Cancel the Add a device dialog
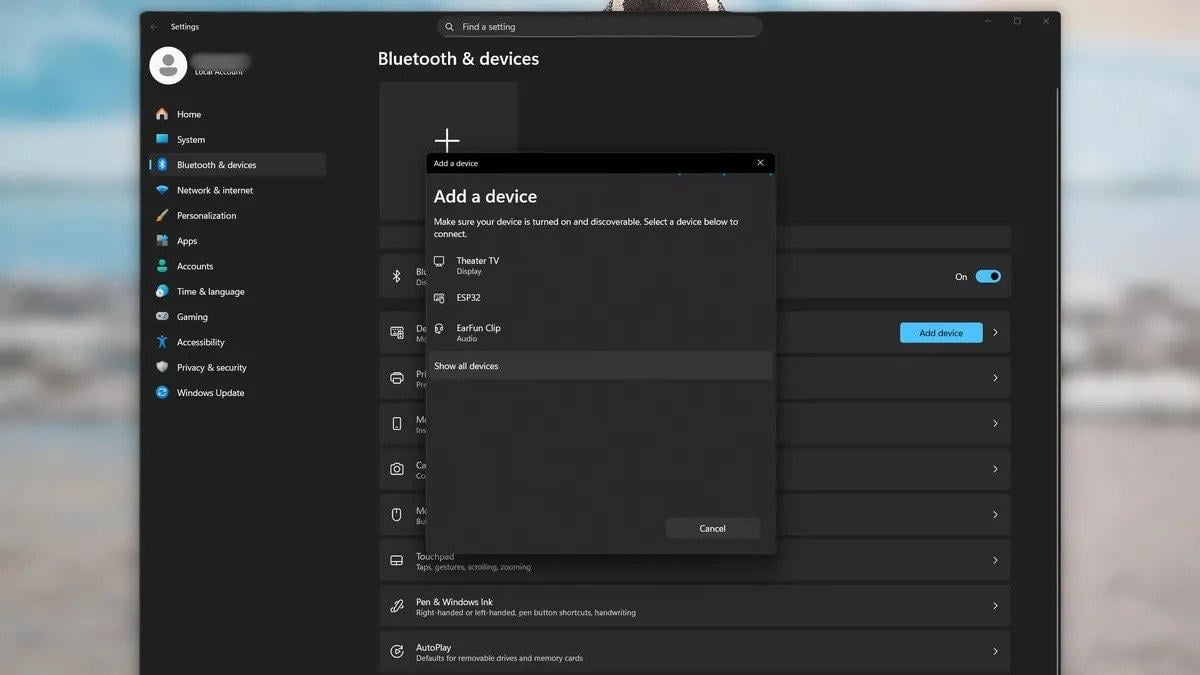The image size is (1200, 675). point(712,528)
